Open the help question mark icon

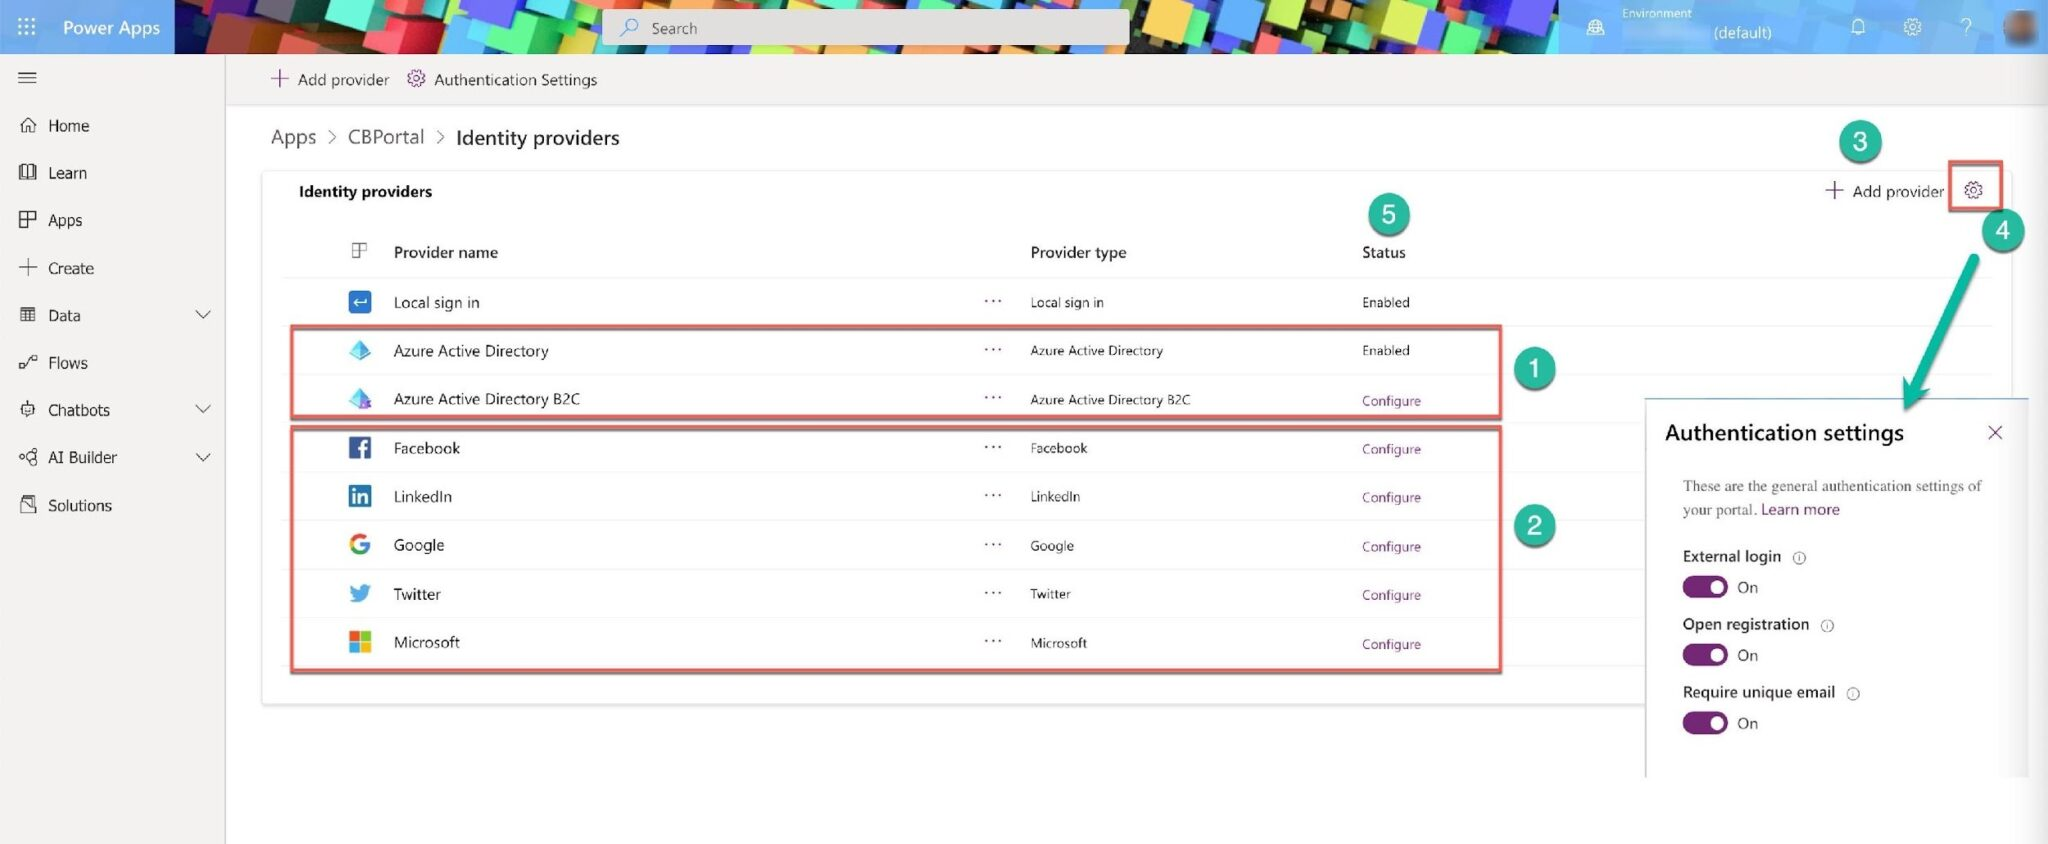pyautogui.click(x=1966, y=27)
